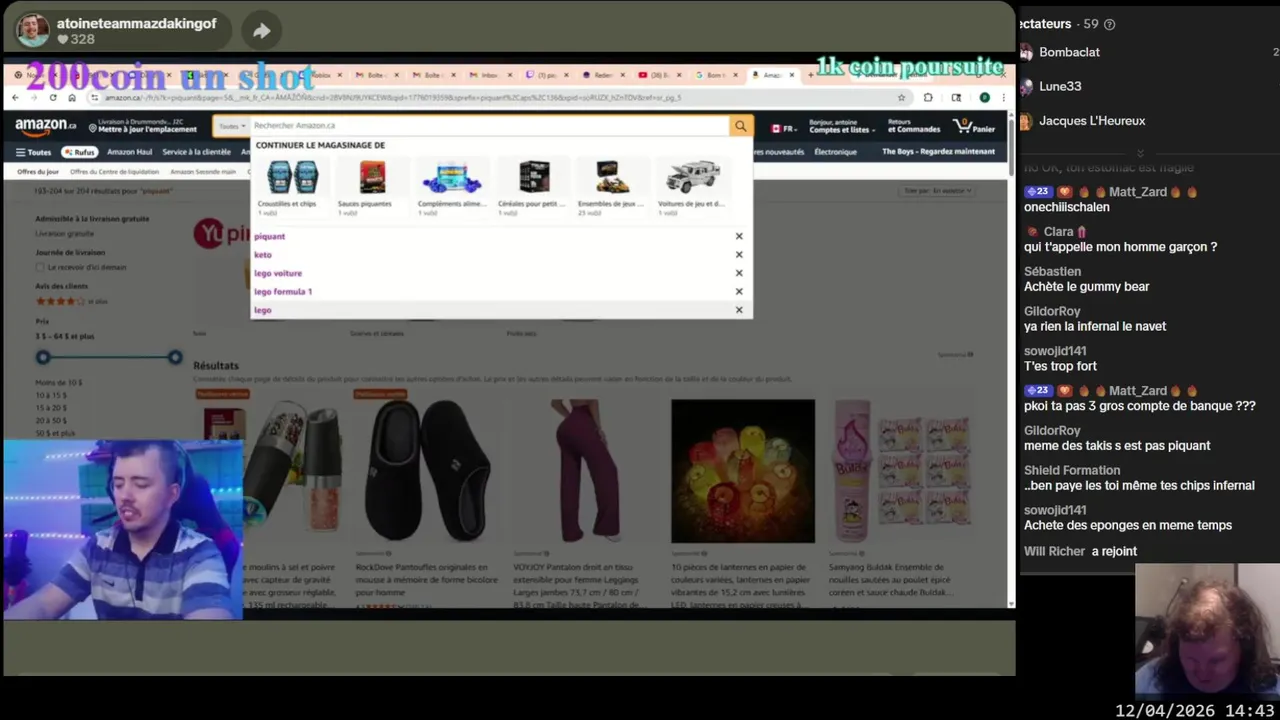Choose the 'lego' search history suggestion
1280x720 pixels.
click(262, 310)
